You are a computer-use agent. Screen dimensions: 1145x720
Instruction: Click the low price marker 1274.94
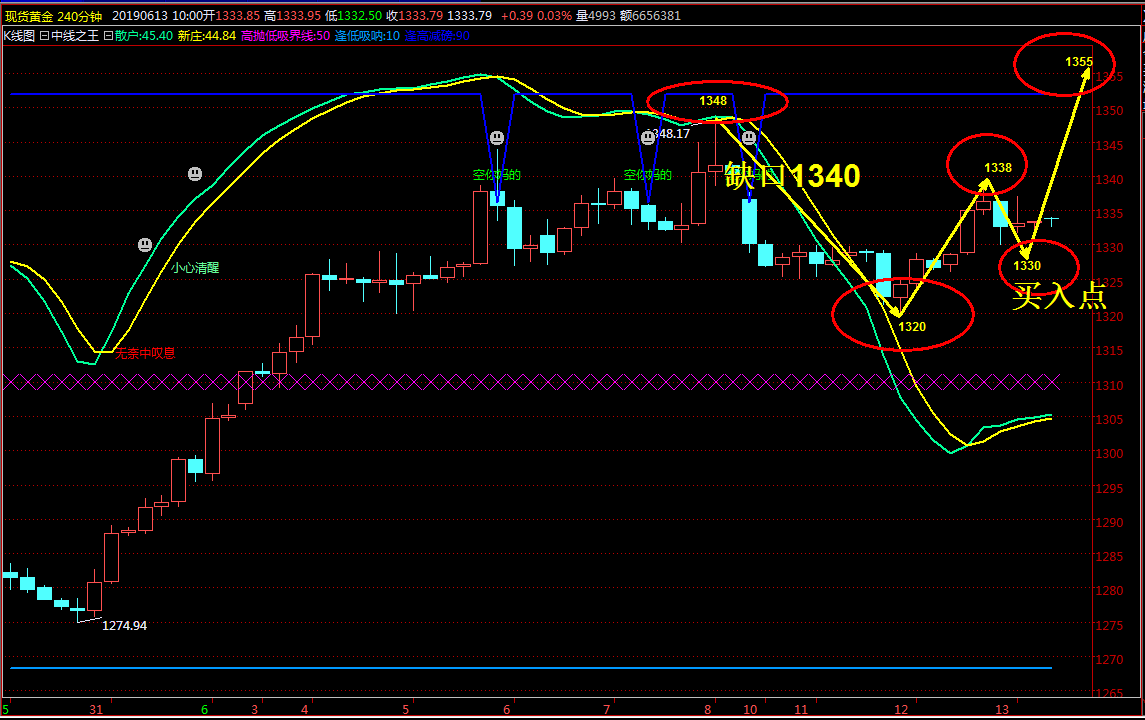[124, 626]
